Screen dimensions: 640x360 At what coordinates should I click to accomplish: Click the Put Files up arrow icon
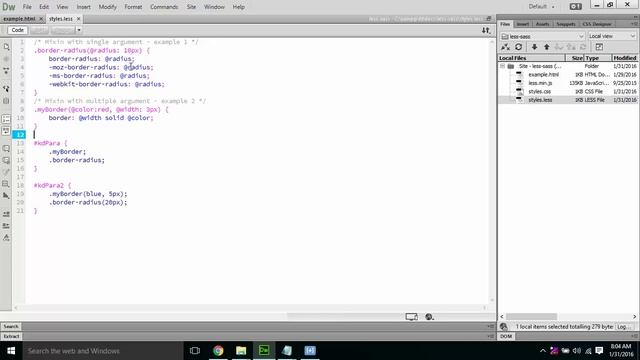pyautogui.click(x=547, y=47)
